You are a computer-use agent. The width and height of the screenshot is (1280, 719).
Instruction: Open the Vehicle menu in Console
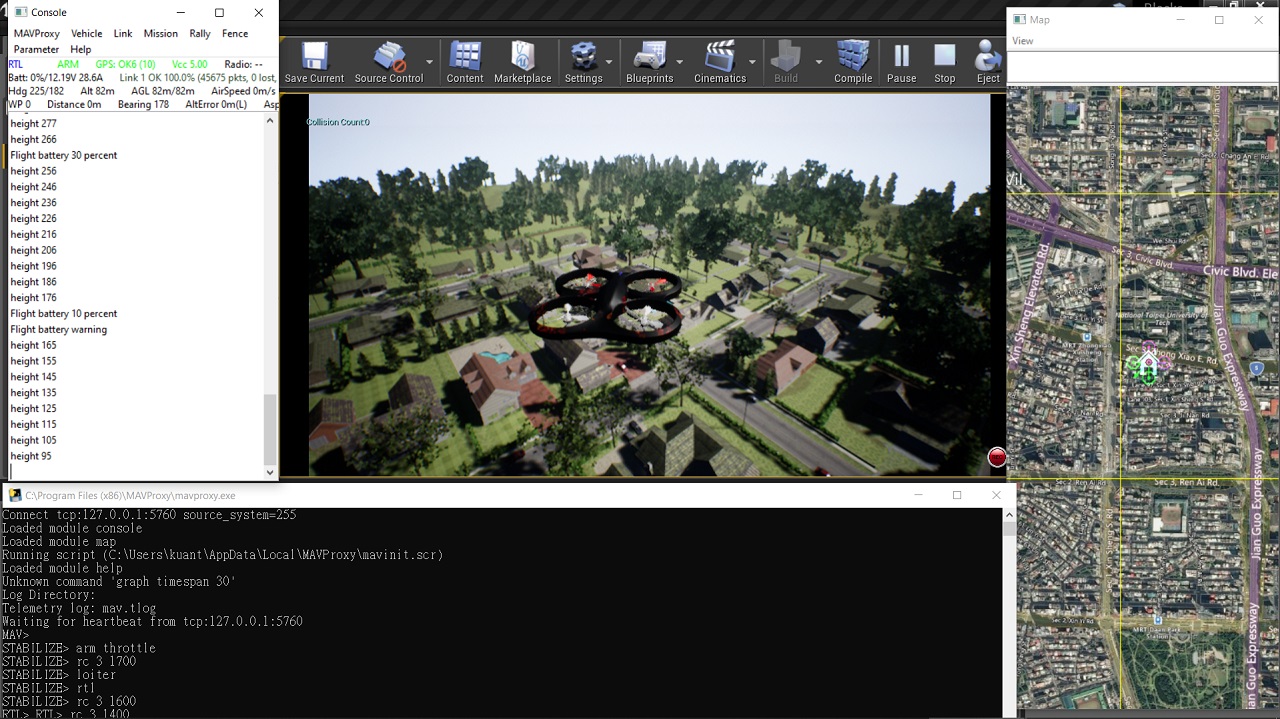click(86, 32)
